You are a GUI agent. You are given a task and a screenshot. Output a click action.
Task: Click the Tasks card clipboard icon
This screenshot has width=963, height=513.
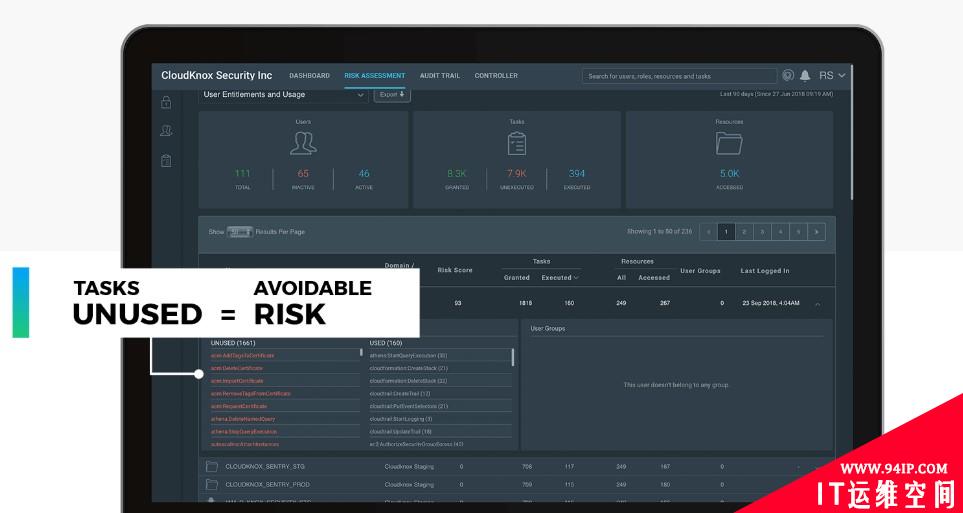coord(517,143)
